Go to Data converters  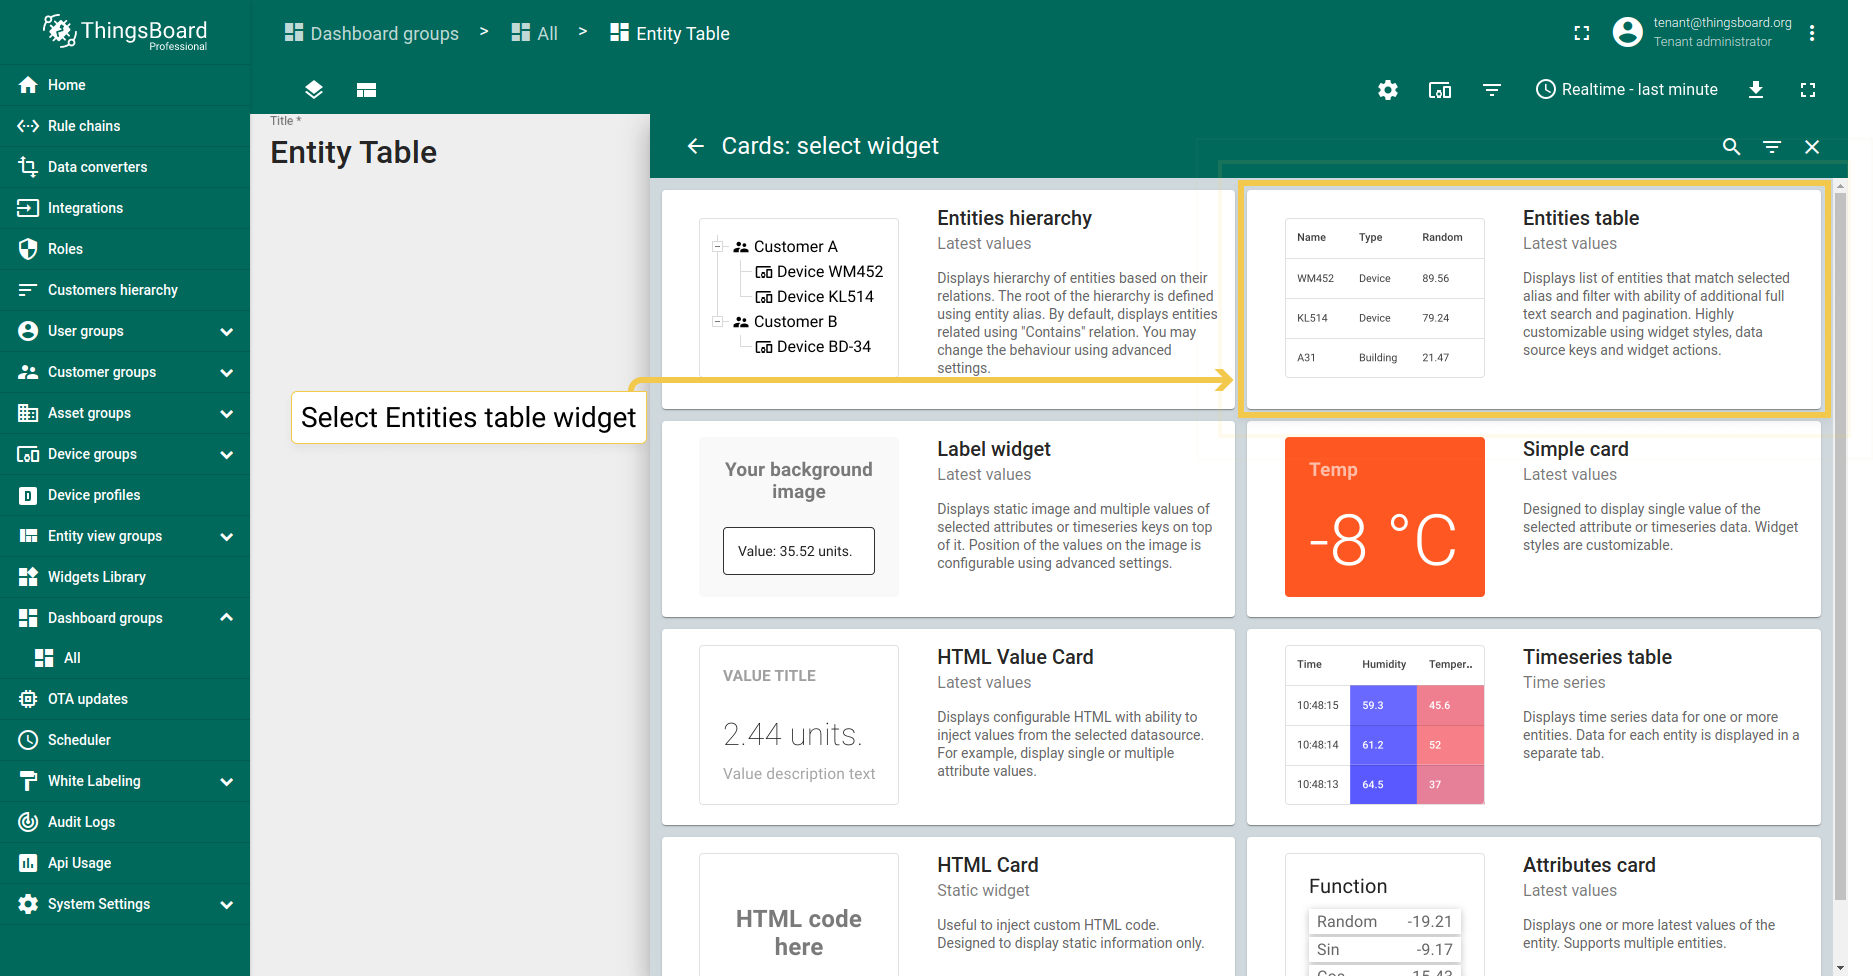click(x=125, y=167)
